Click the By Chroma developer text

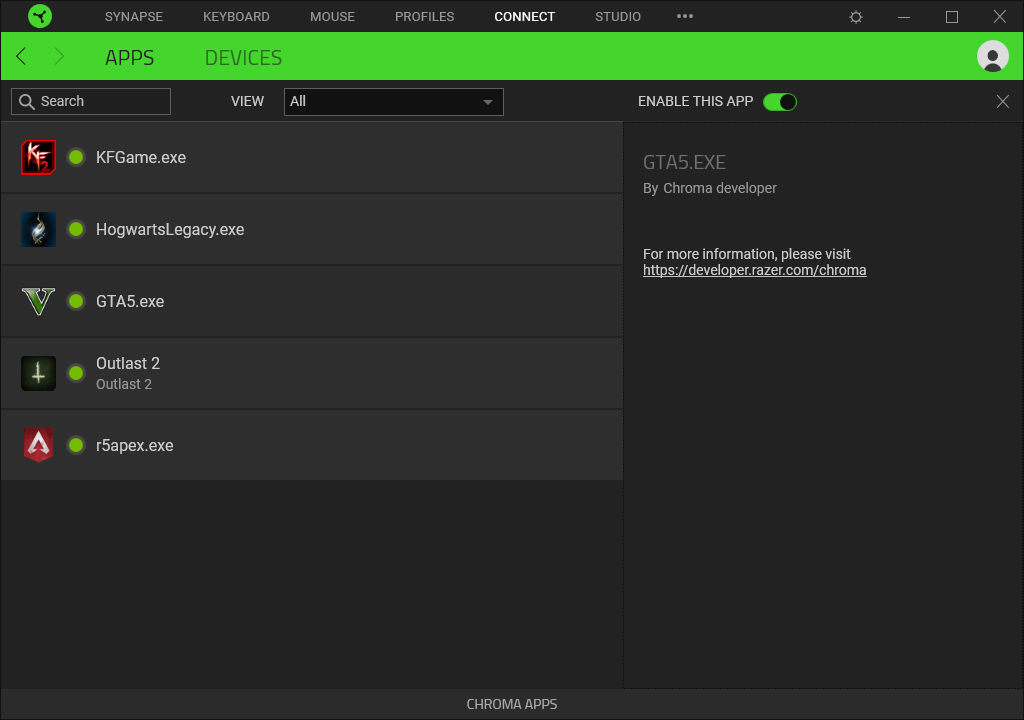point(710,188)
